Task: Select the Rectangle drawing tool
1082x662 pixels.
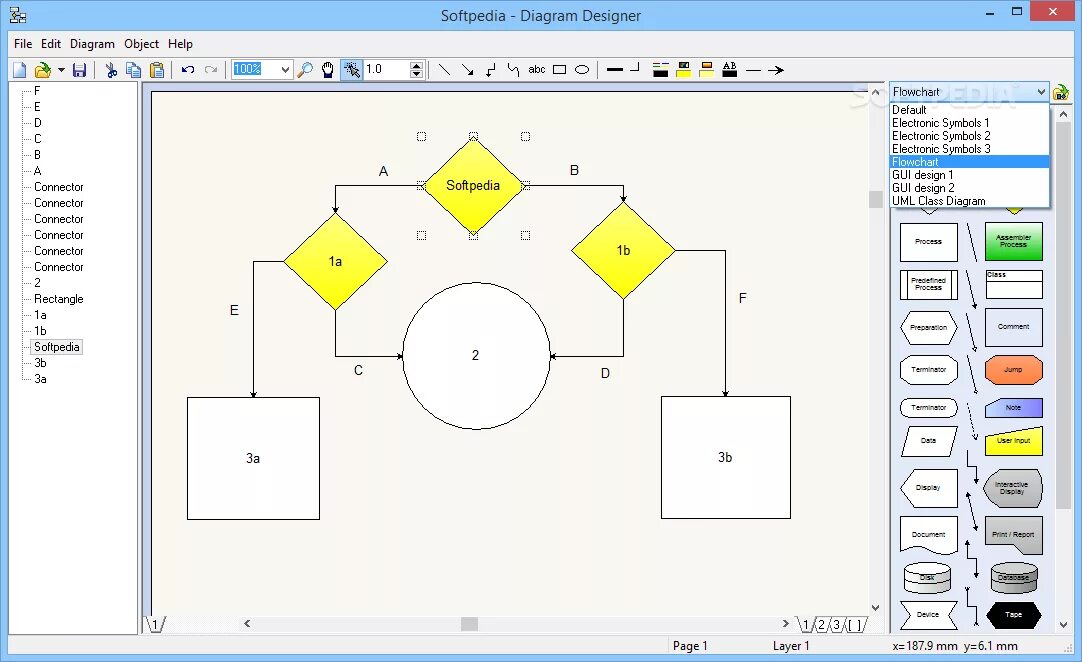Action: [x=560, y=69]
